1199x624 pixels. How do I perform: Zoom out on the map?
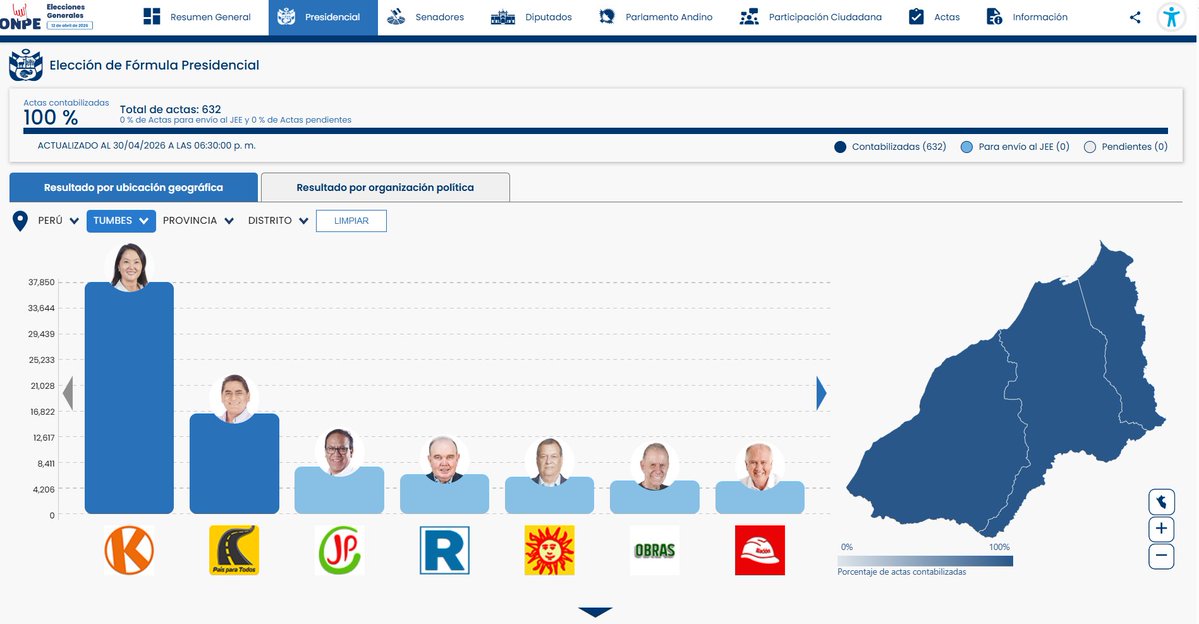coord(1162,556)
